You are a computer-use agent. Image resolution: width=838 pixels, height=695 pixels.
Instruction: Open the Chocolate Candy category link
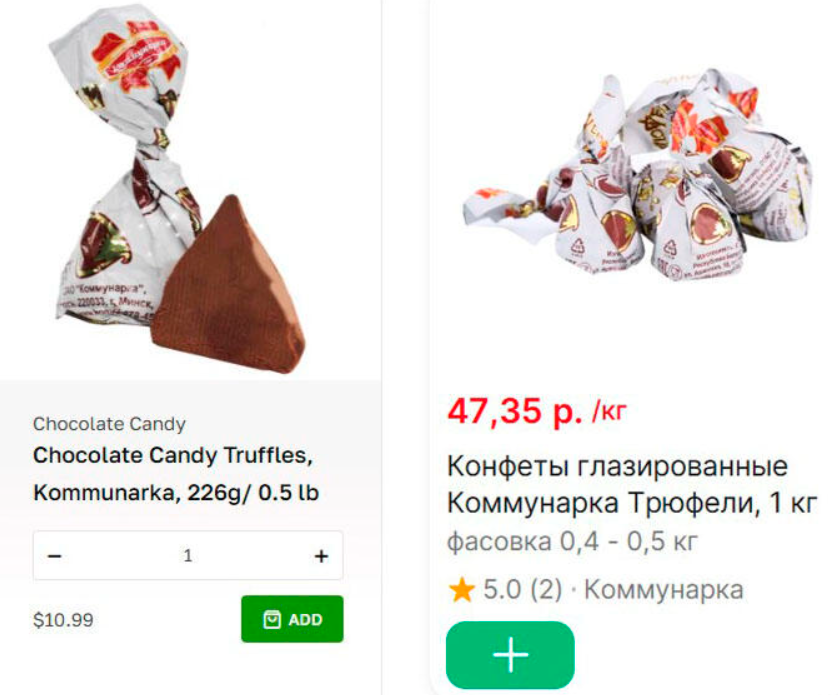tap(110, 424)
